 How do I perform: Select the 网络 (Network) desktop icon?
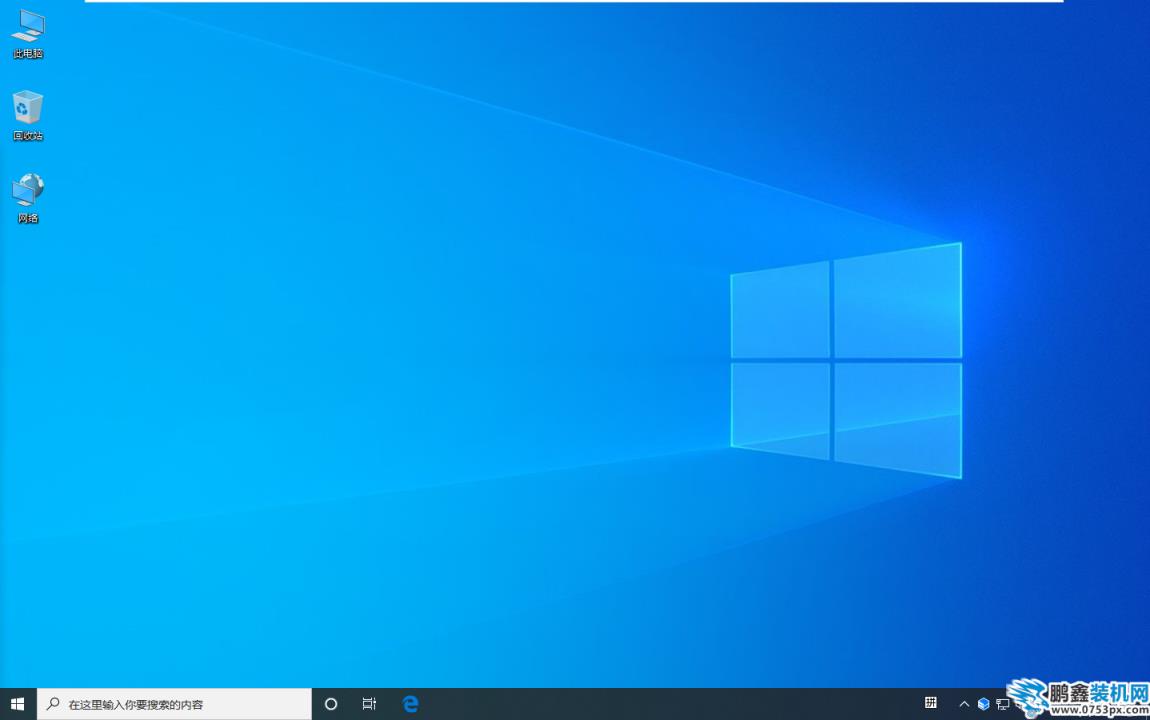coord(28,198)
